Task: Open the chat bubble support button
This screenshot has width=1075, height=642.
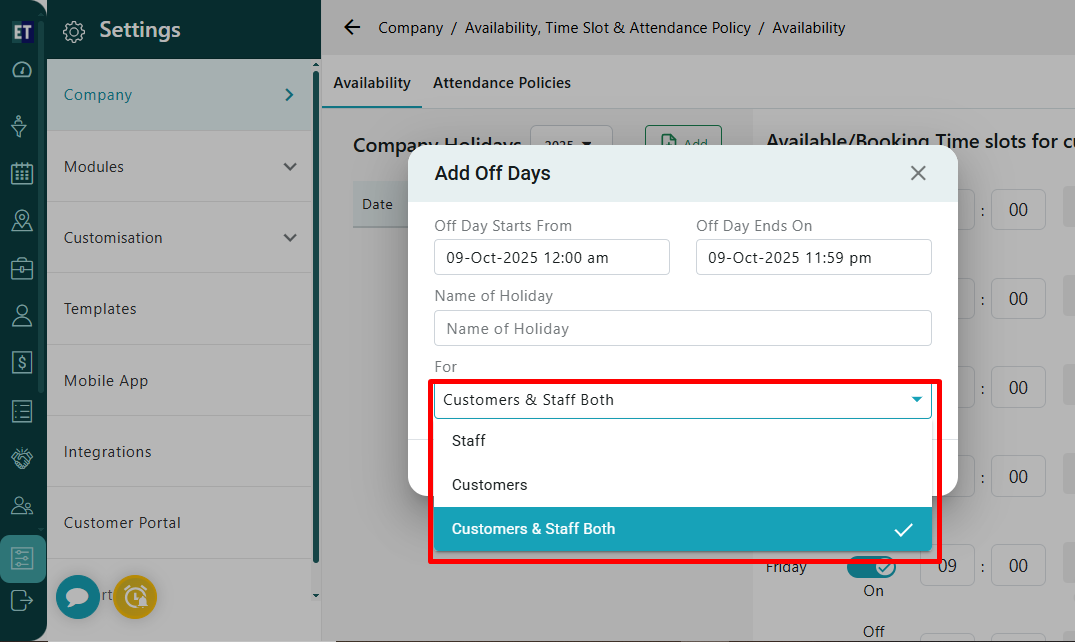Action: pos(78,597)
